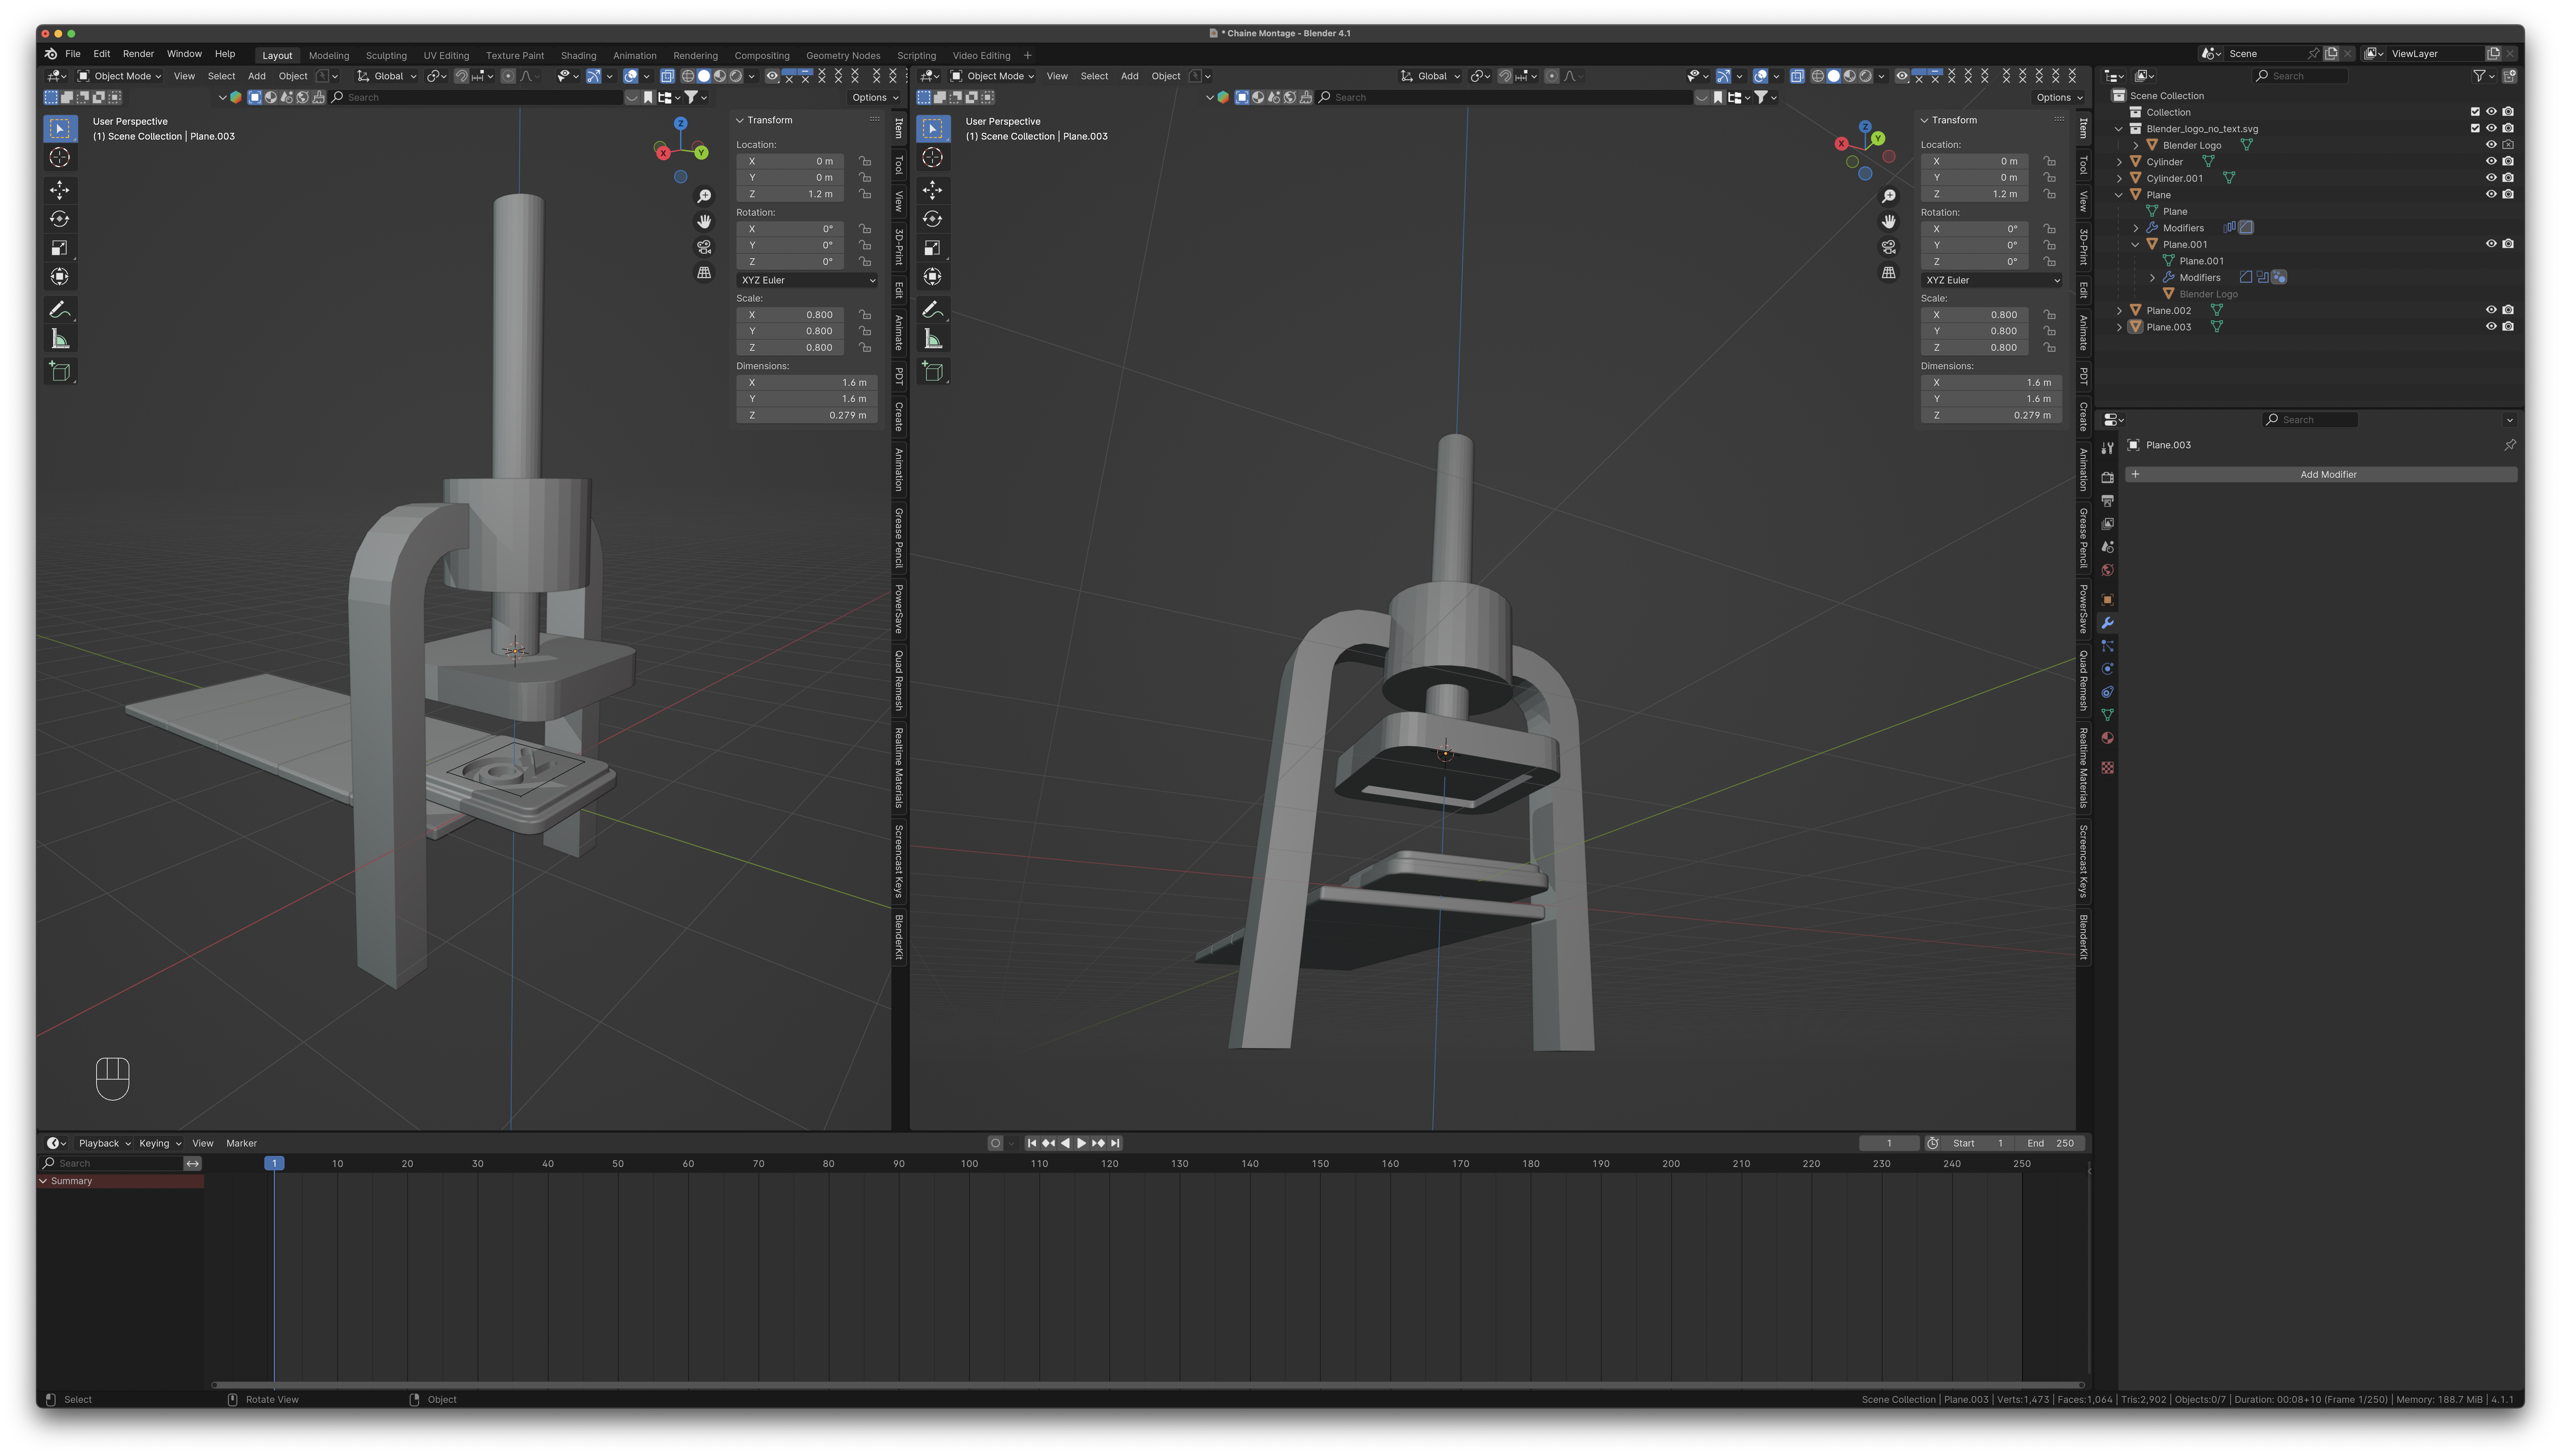This screenshot has width=2561, height=1456.
Task: Click the zoom magnifier gizmo in the left viewport
Action: 704,196
